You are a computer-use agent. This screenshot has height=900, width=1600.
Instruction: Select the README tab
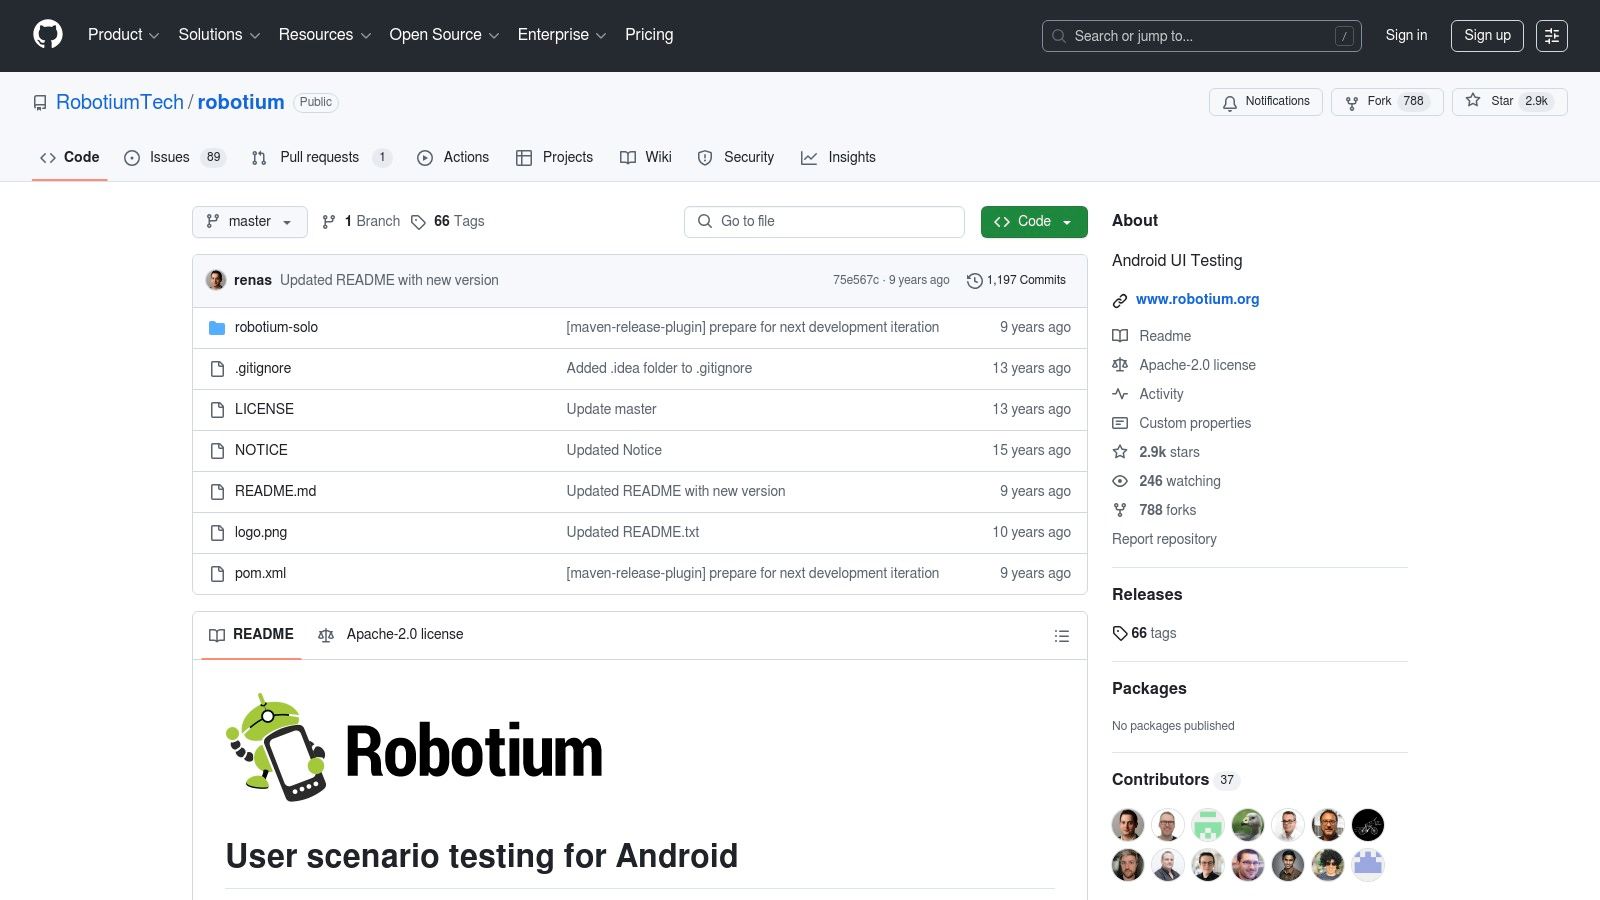click(251, 635)
